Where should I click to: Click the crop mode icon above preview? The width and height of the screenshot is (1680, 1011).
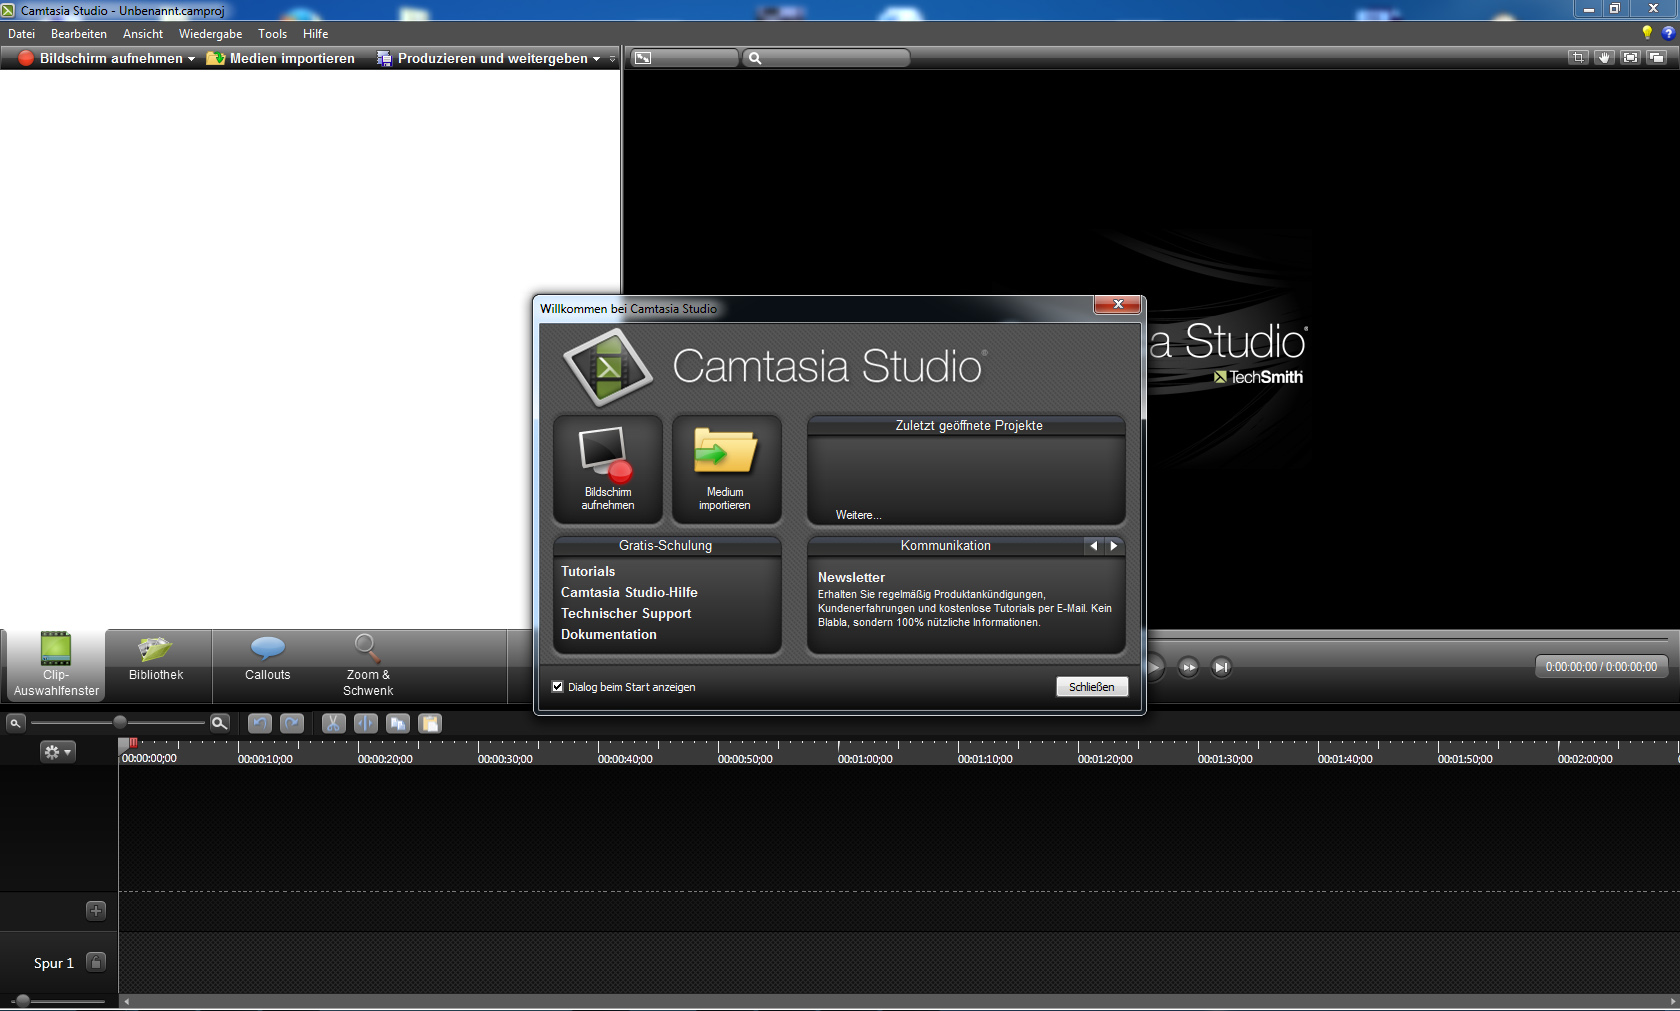coord(1578,58)
